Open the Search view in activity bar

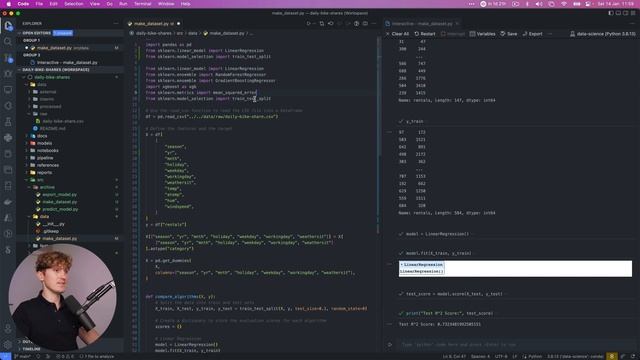tap(8, 42)
